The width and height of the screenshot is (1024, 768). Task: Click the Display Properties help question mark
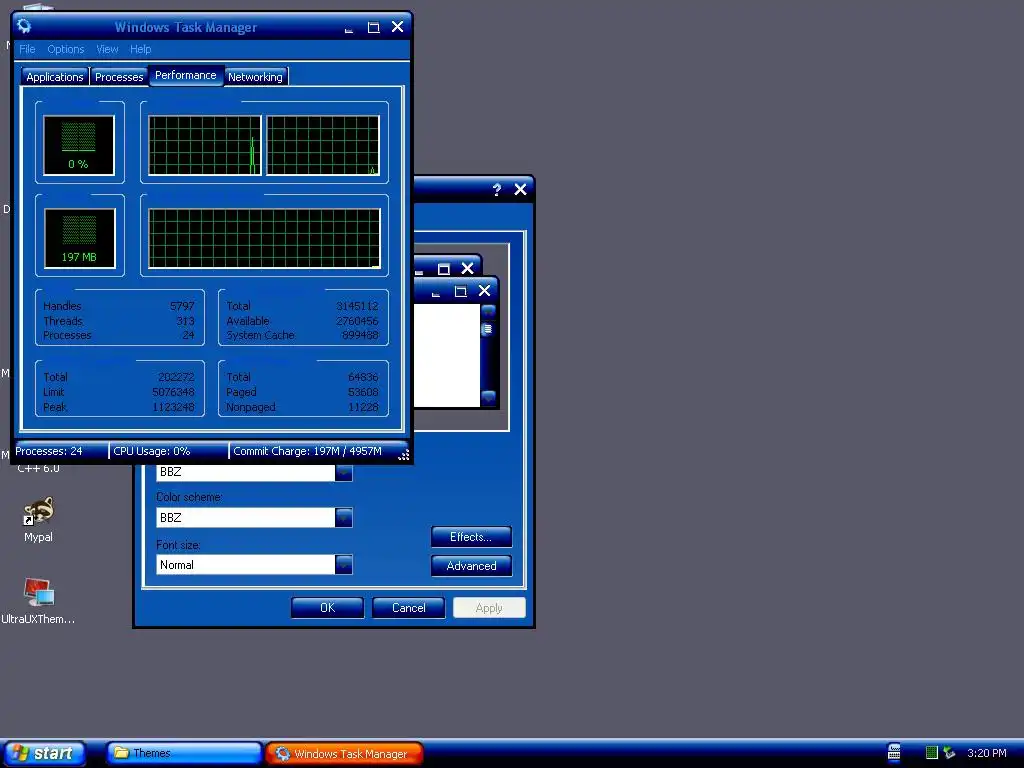pyautogui.click(x=496, y=189)
